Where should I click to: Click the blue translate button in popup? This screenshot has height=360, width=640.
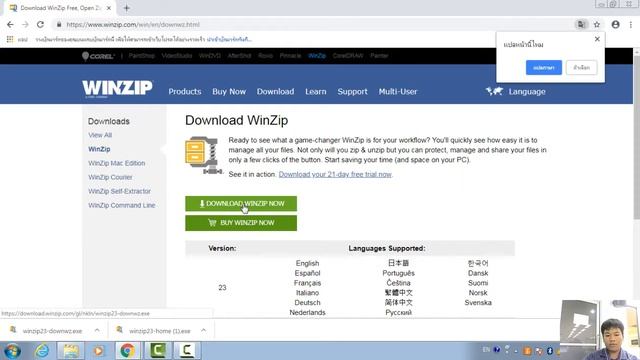pos(544,67)
